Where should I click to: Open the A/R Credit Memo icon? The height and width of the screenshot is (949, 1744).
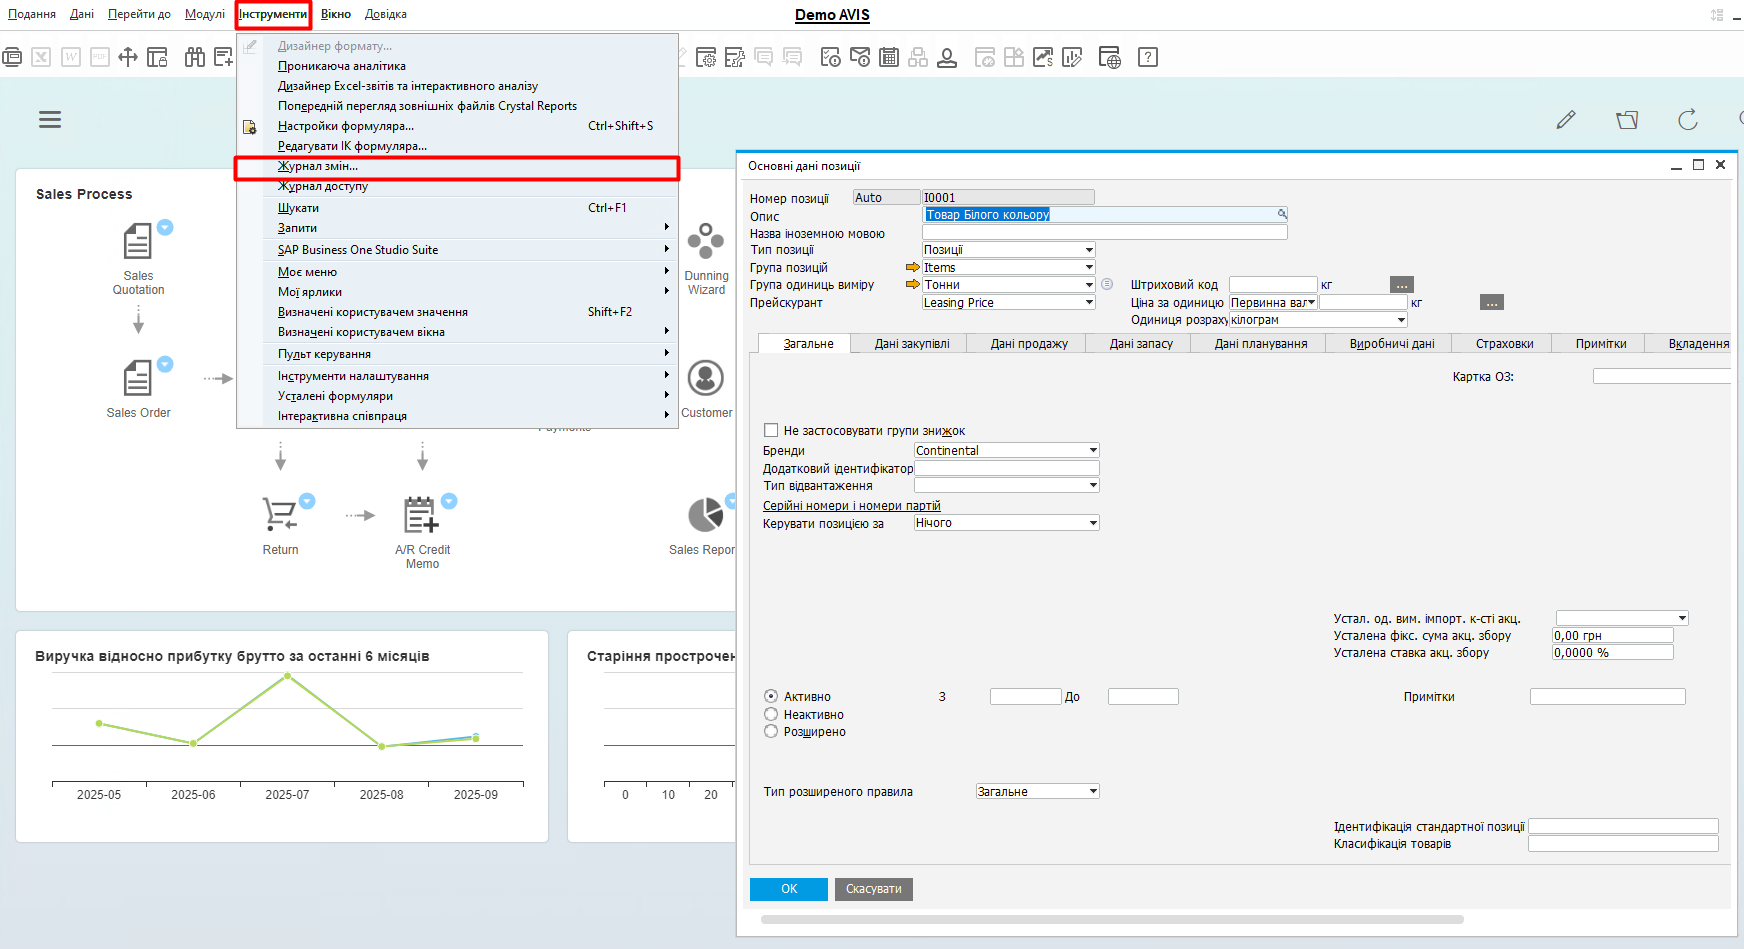[421, 515]
